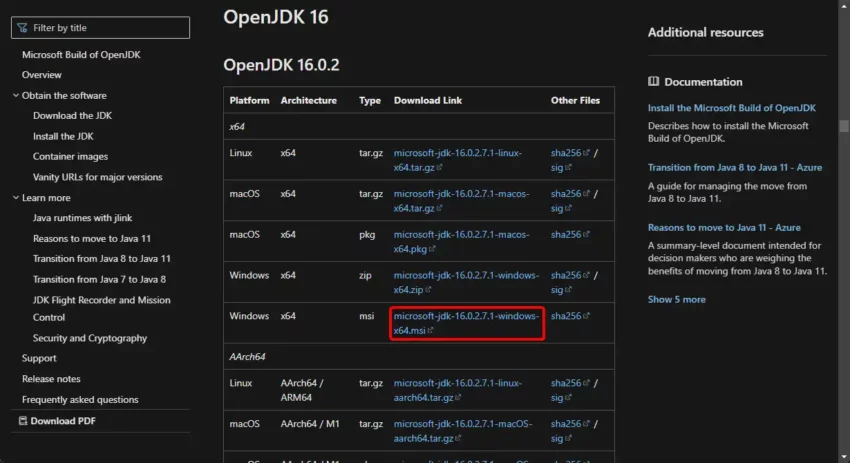Viewport: 850px width, 463px height.
Task: Open Frequently asked questions
Action: click(x=80, y=399)
